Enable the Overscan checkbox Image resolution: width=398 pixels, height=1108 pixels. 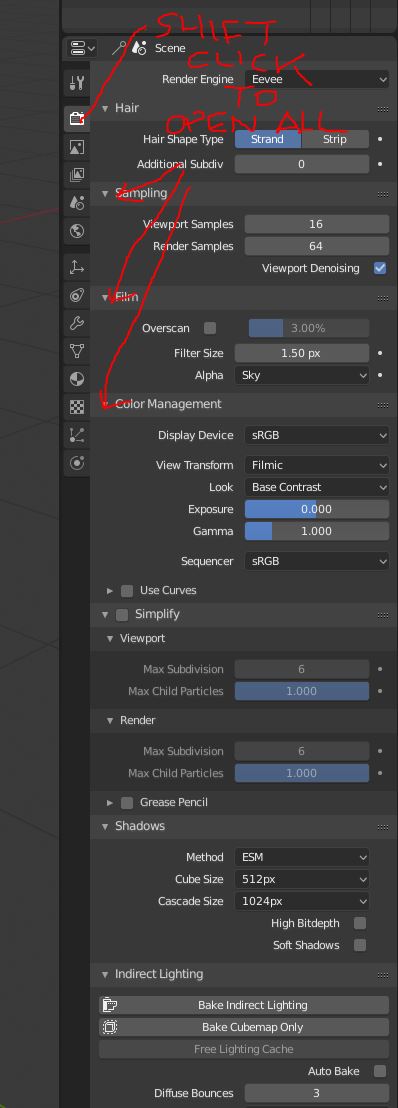[x=209, y=328]
